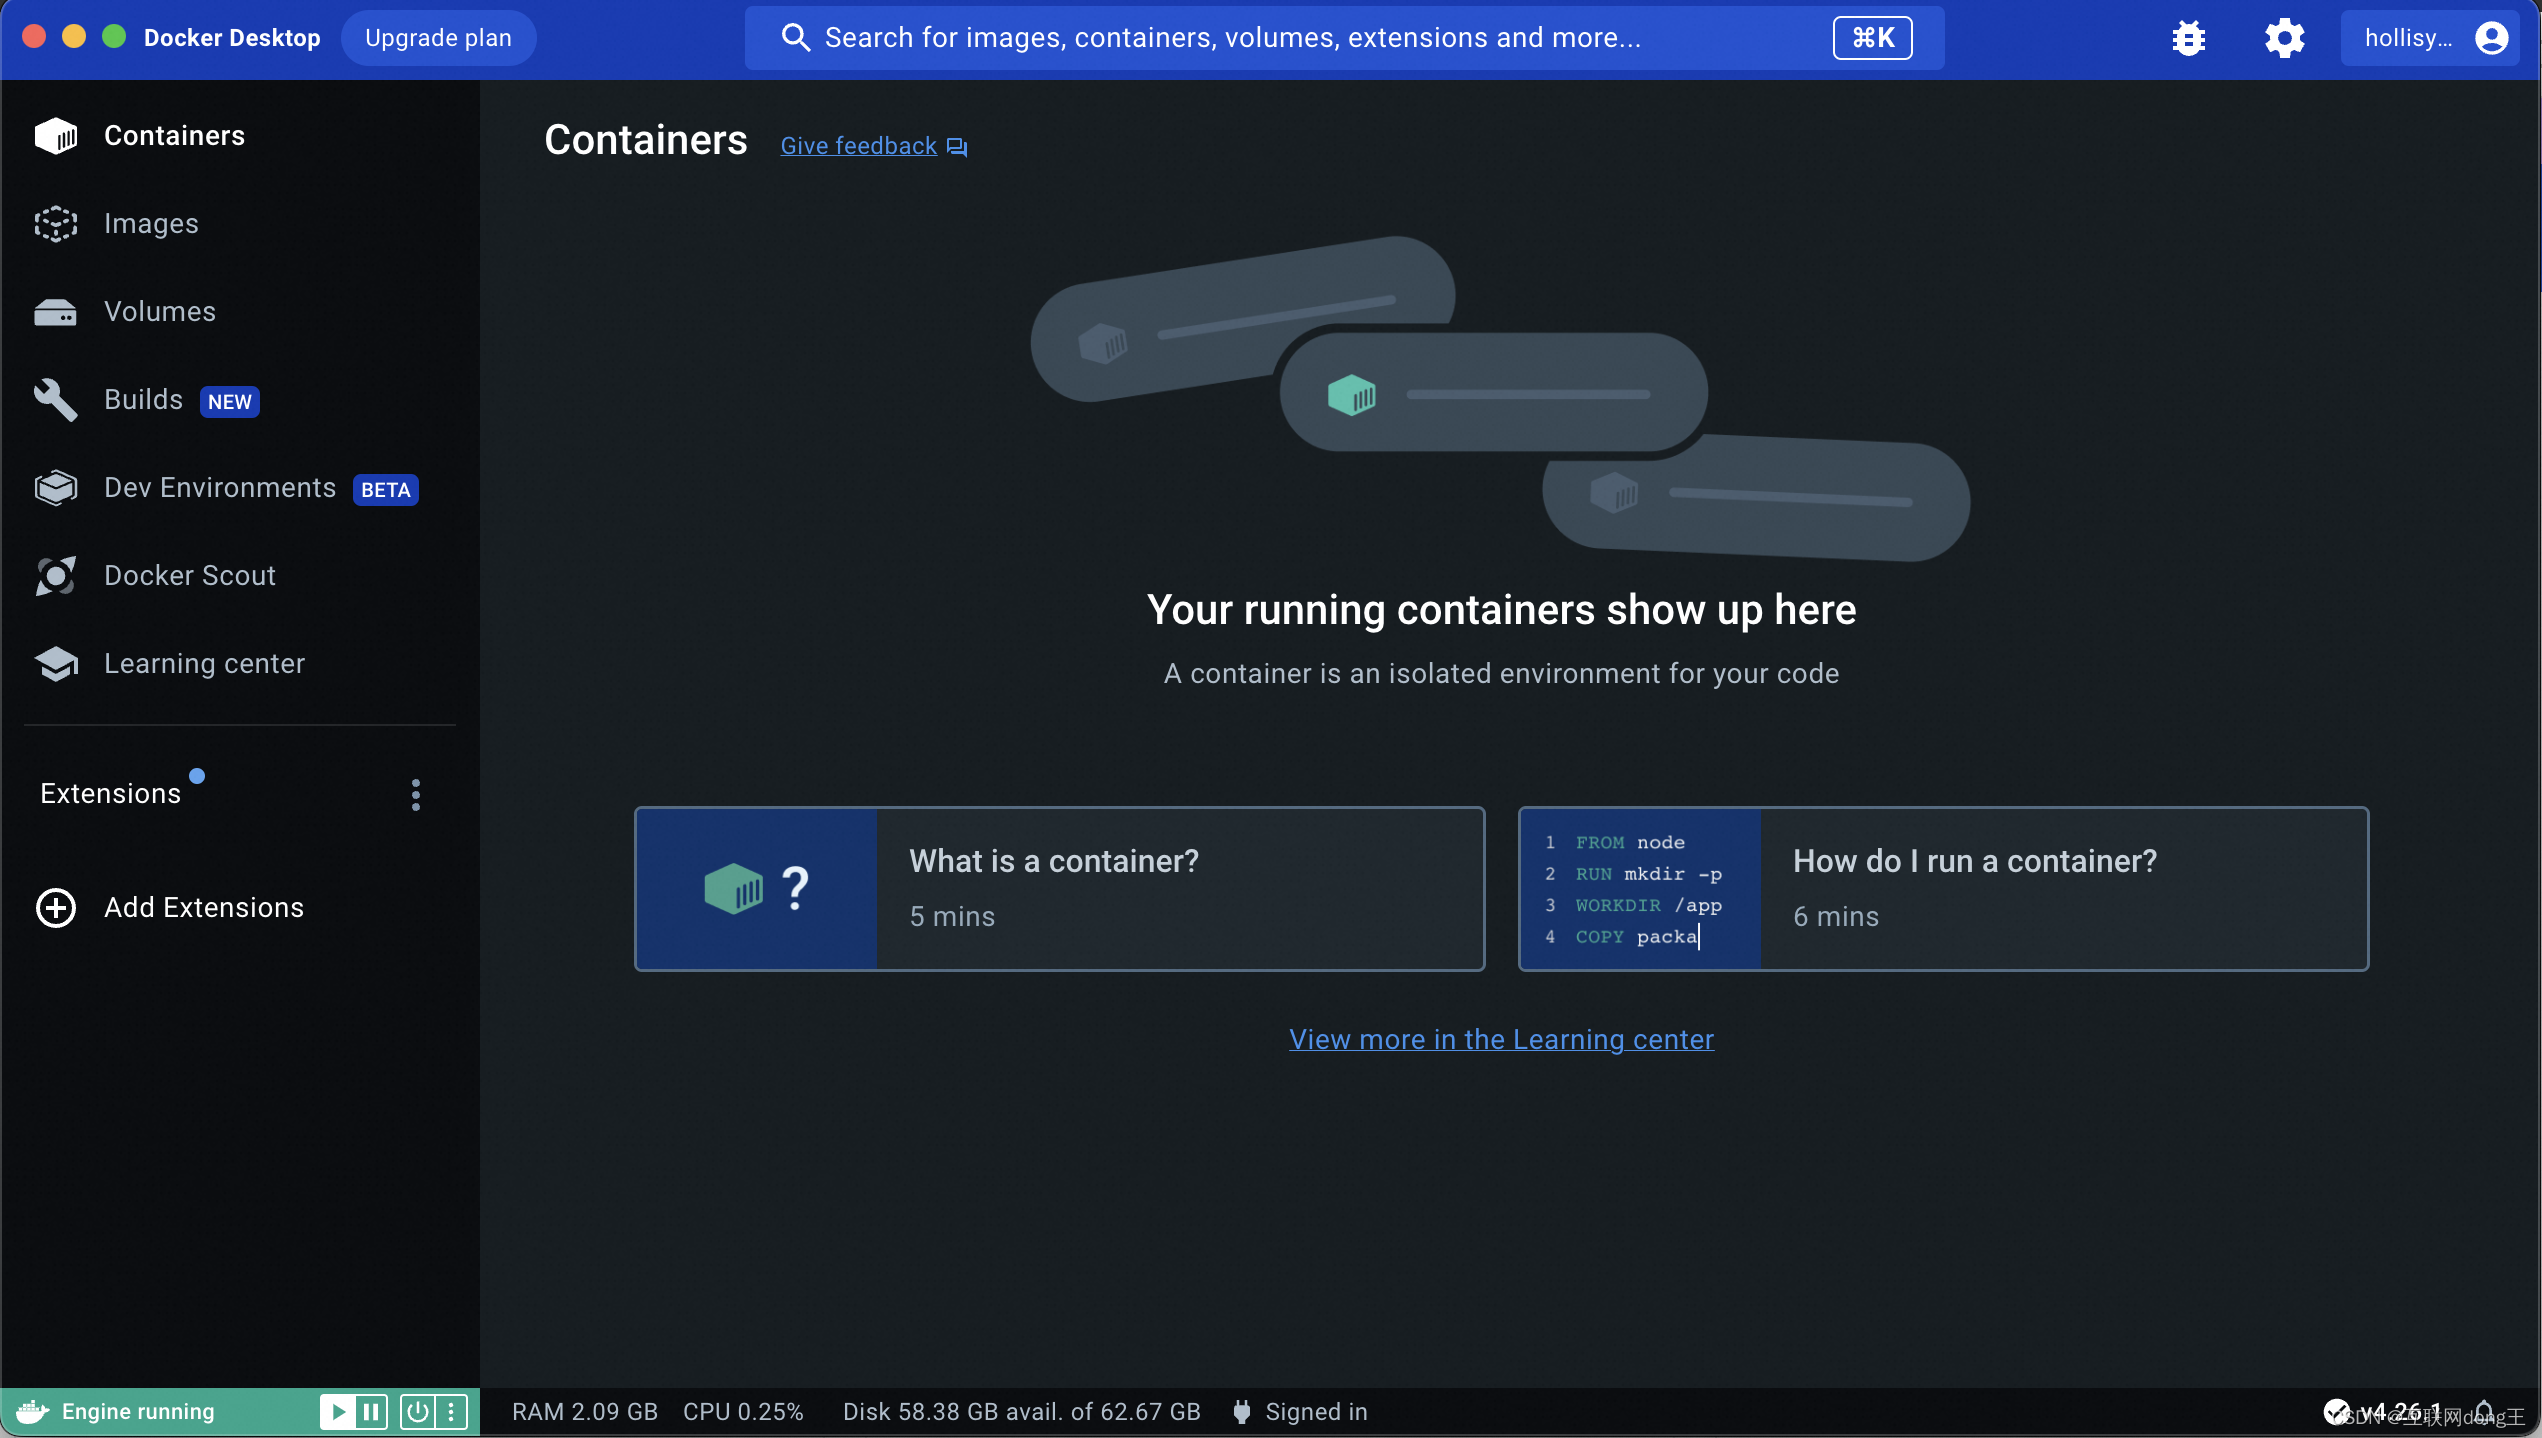Click the Upgrade plan button
This screenshot has height=1438, width=2542.
tap(438, 38)
